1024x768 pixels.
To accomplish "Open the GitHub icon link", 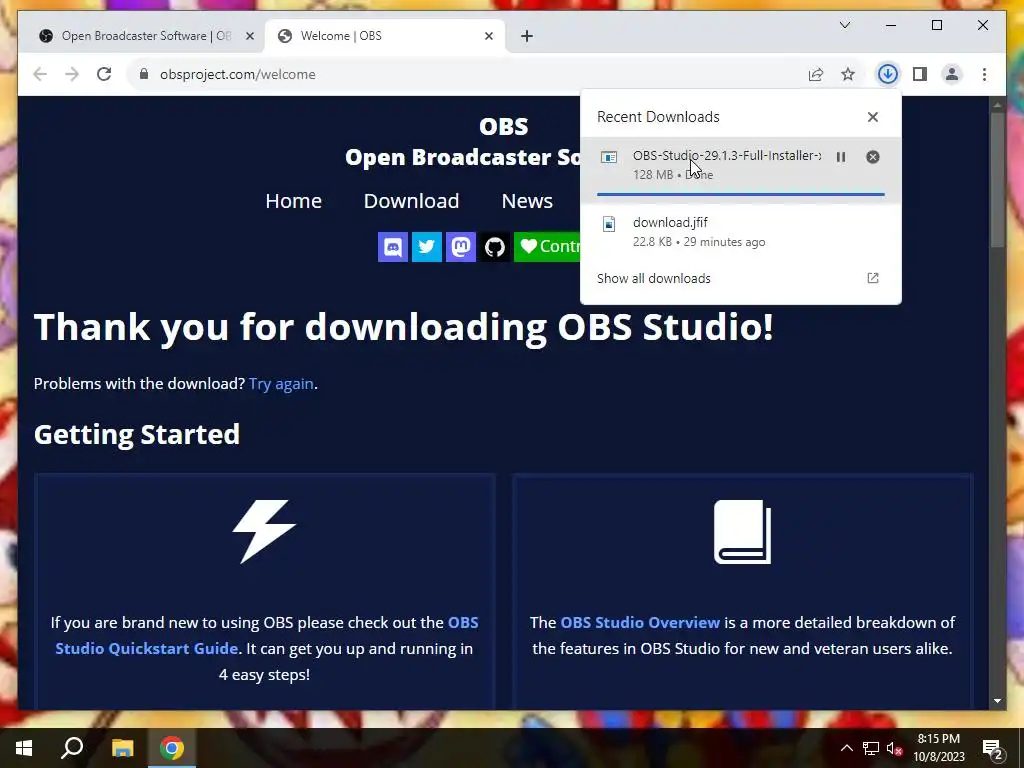I will click(x=494, y=247).
